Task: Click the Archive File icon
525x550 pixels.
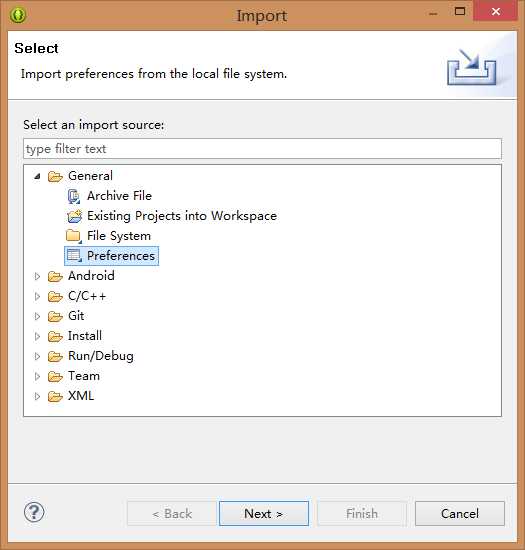Action: [74, 196]
